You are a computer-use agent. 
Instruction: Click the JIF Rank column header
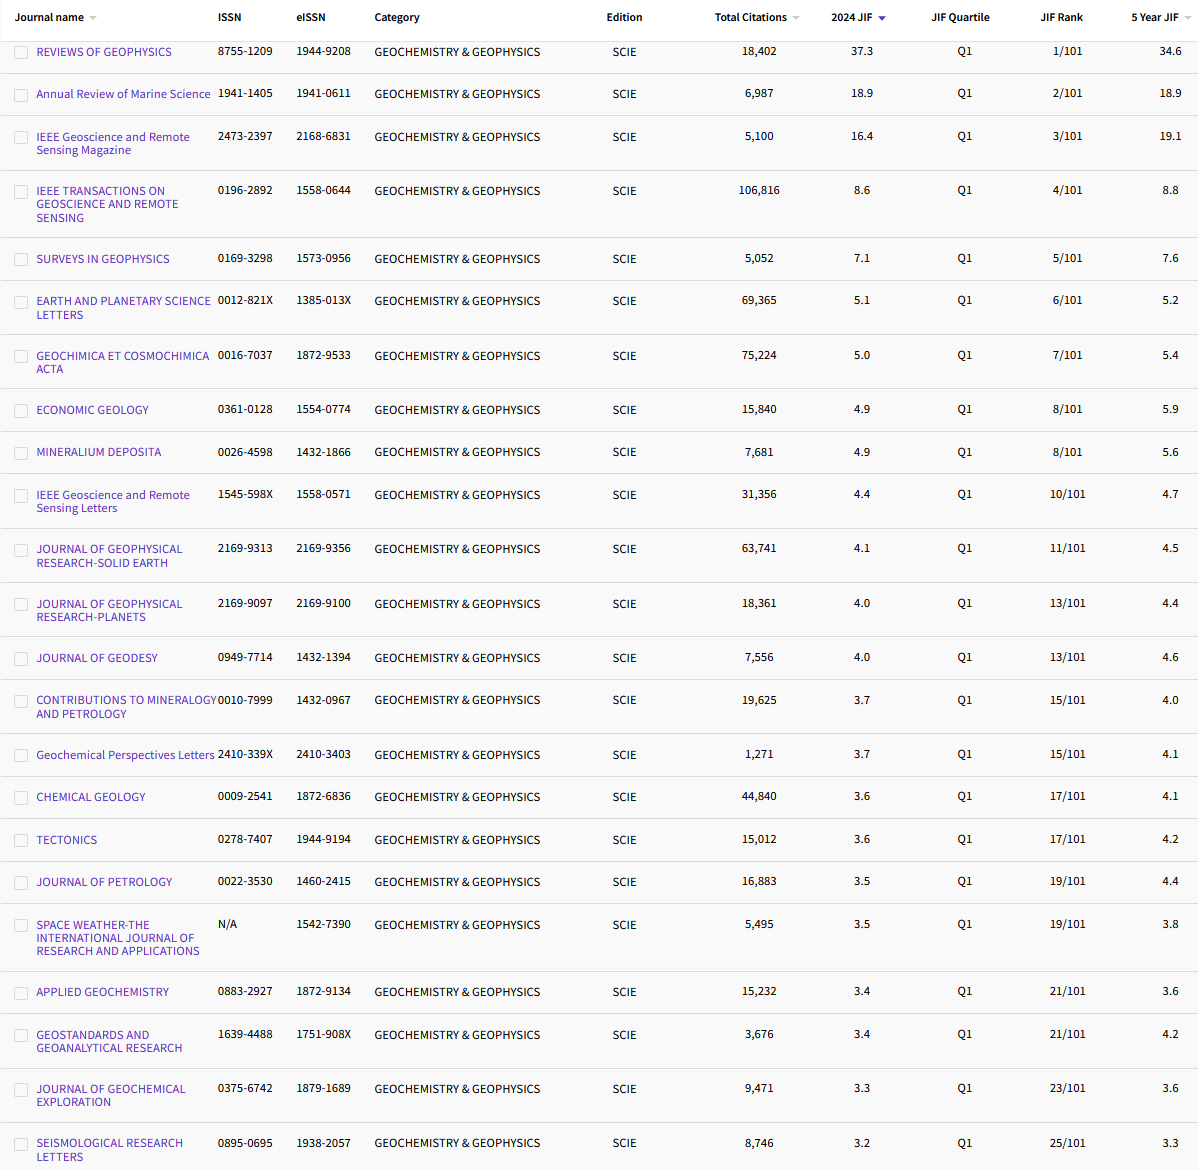(x=1061, y=17)
